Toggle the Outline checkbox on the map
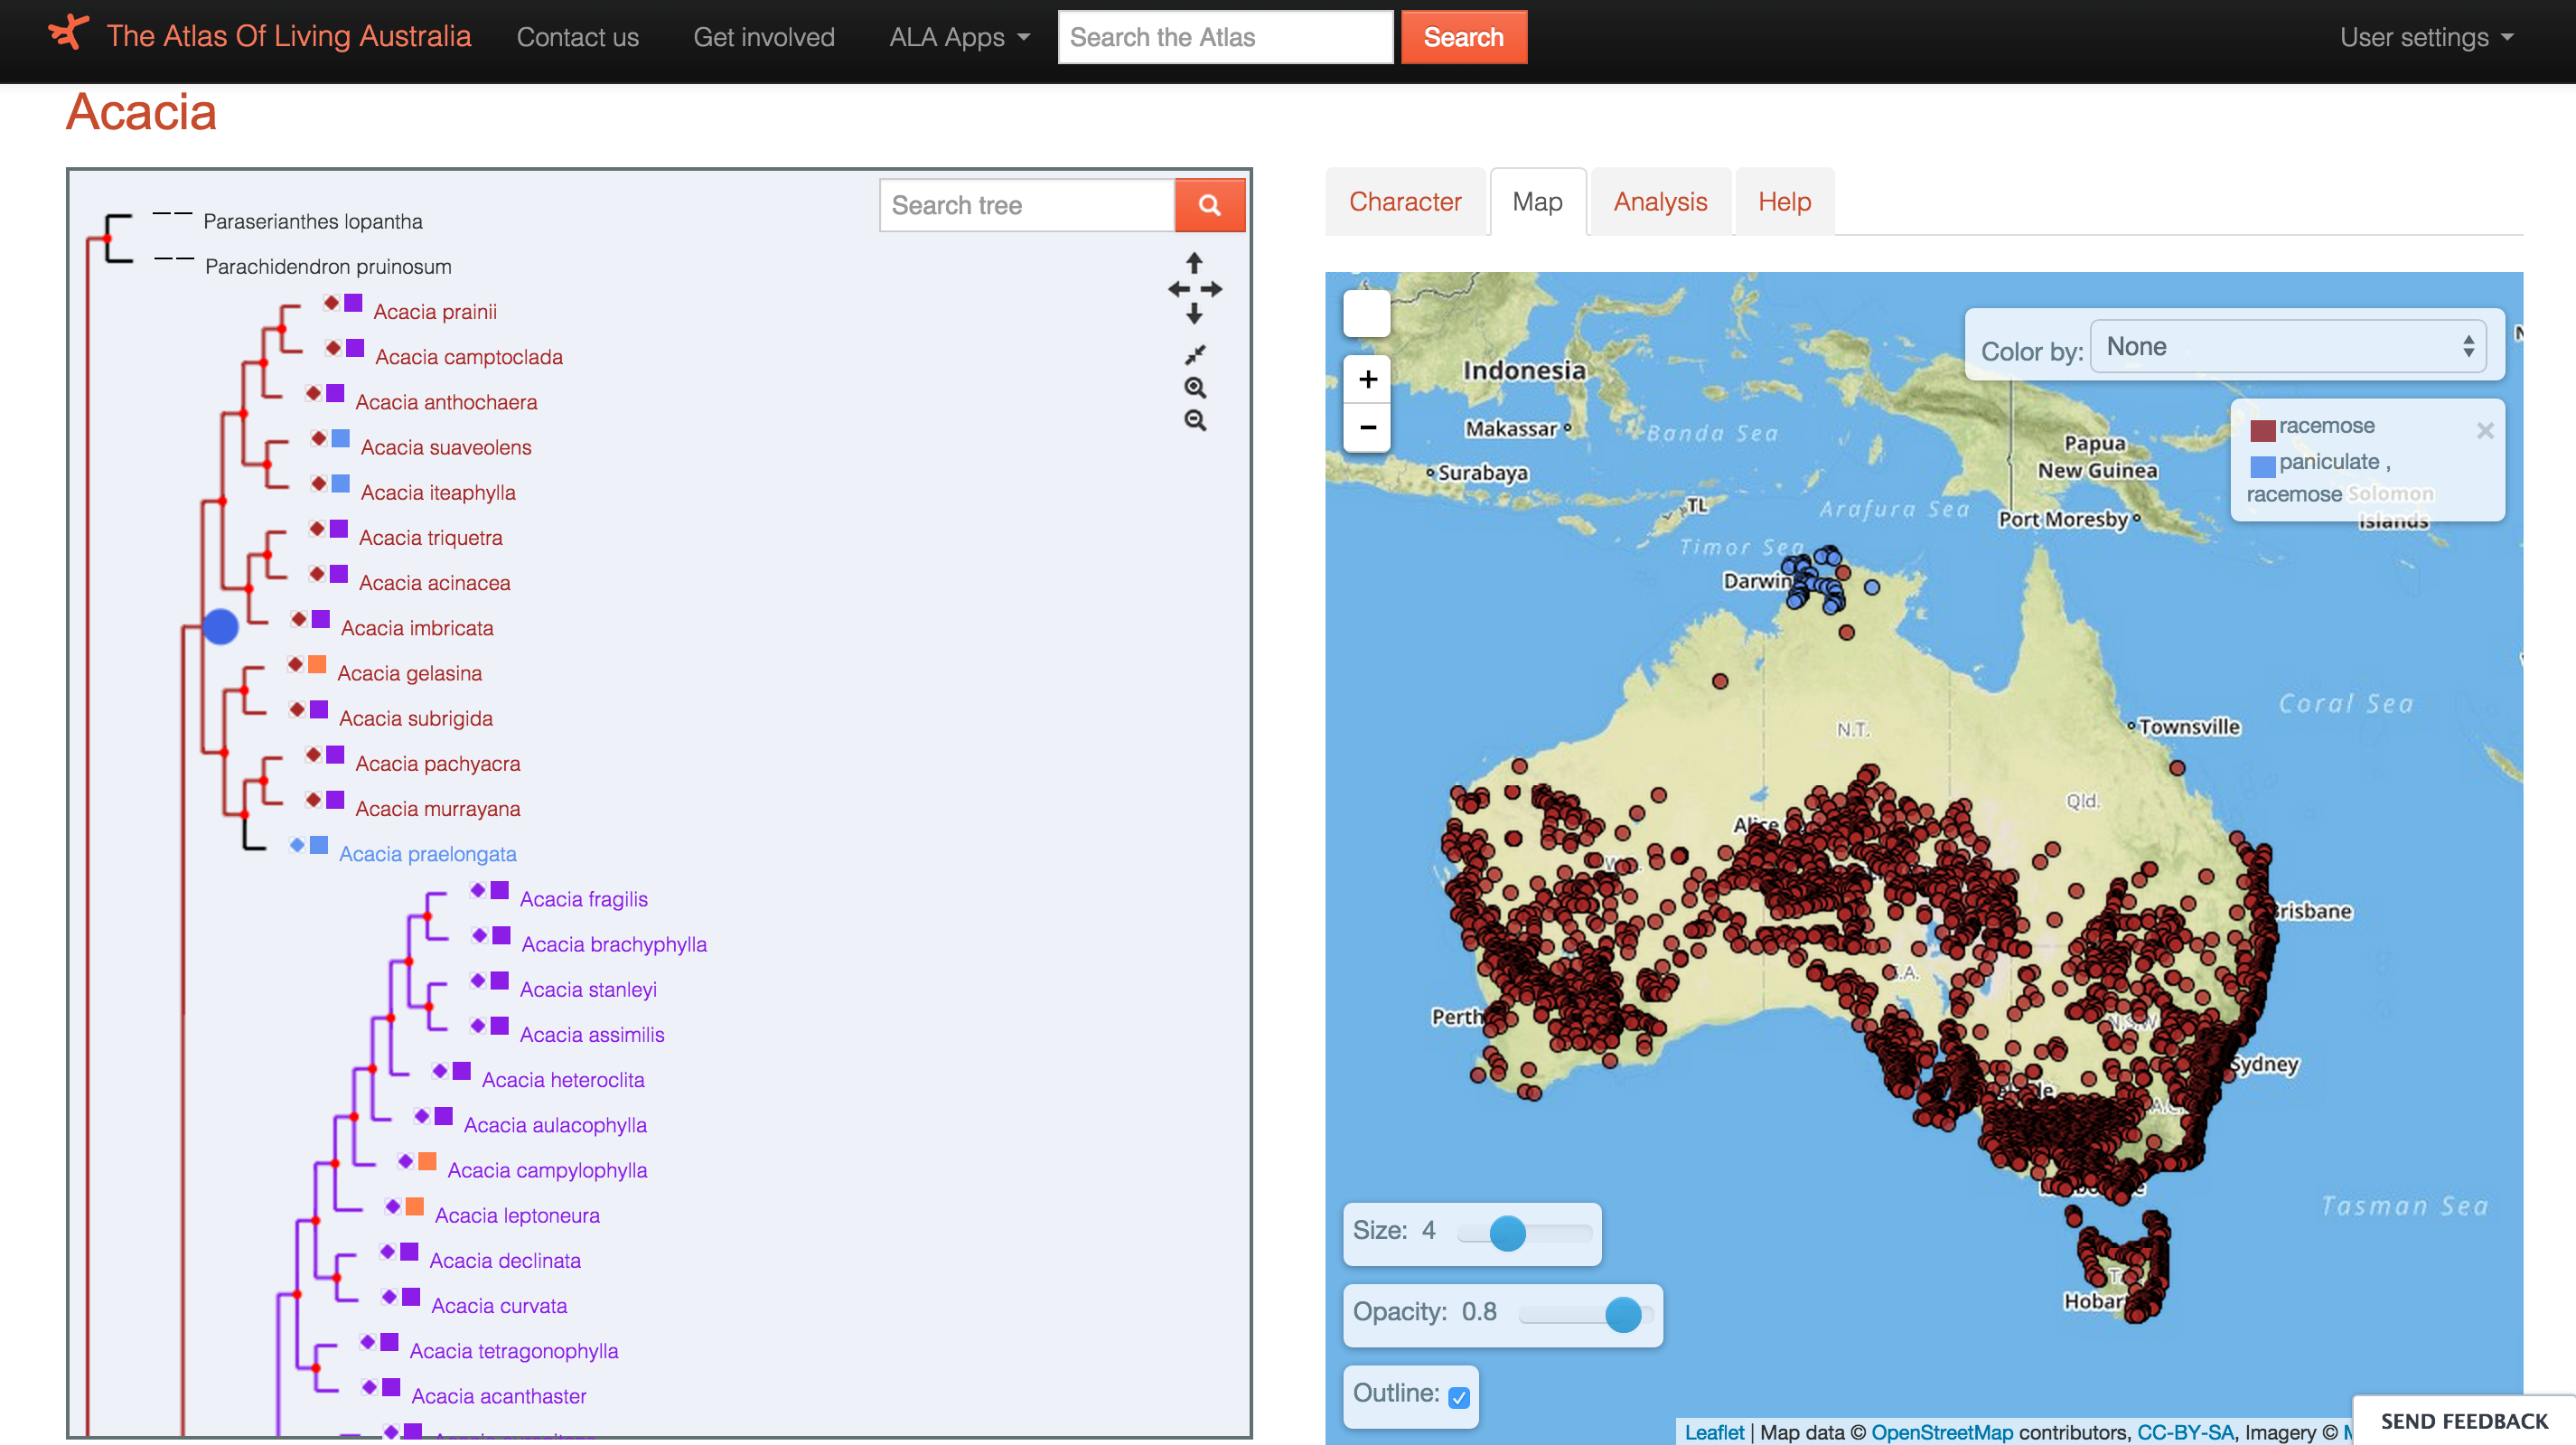This screenshot has width=2576, height=1445. point(1458,1397)
